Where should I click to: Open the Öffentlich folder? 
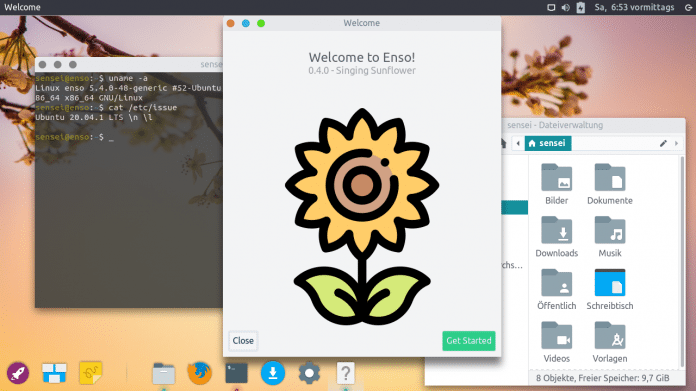point(557,289)
